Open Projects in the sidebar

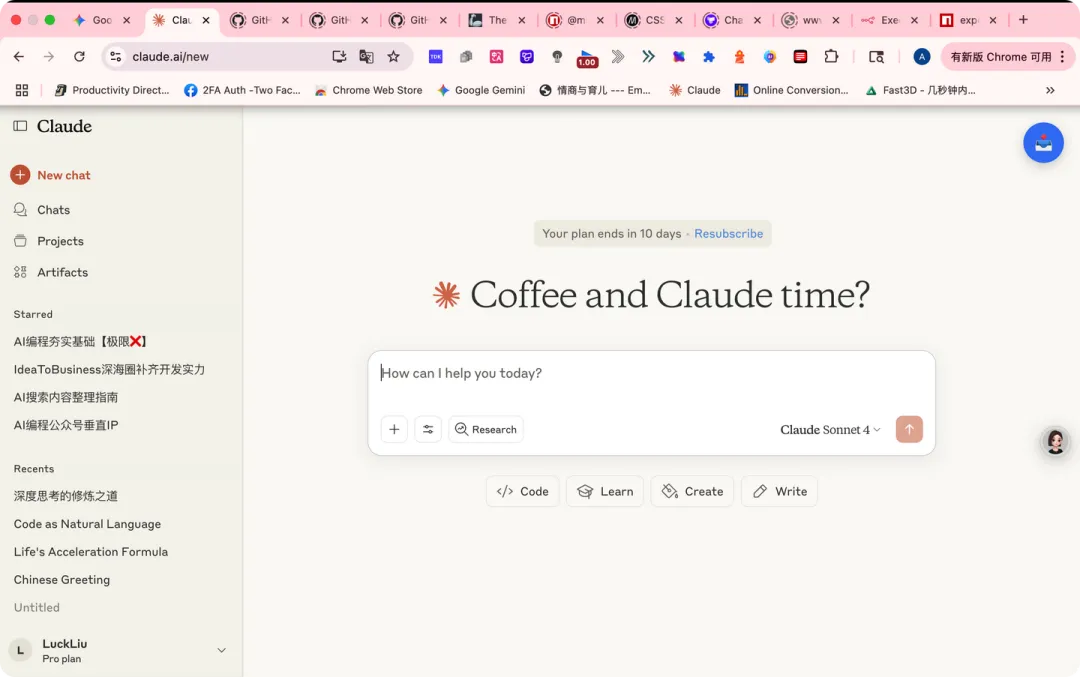60,241
